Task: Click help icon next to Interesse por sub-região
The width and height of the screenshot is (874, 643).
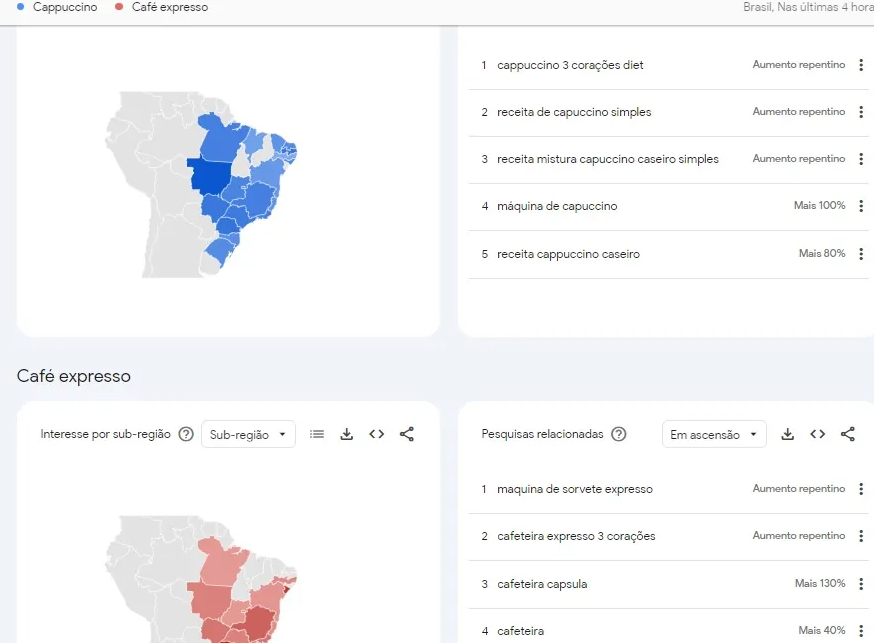Action: coord(186,434)
